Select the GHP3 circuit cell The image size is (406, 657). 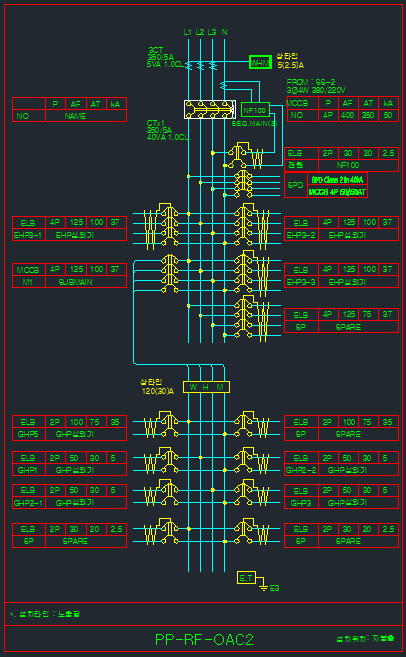(301, 502)
